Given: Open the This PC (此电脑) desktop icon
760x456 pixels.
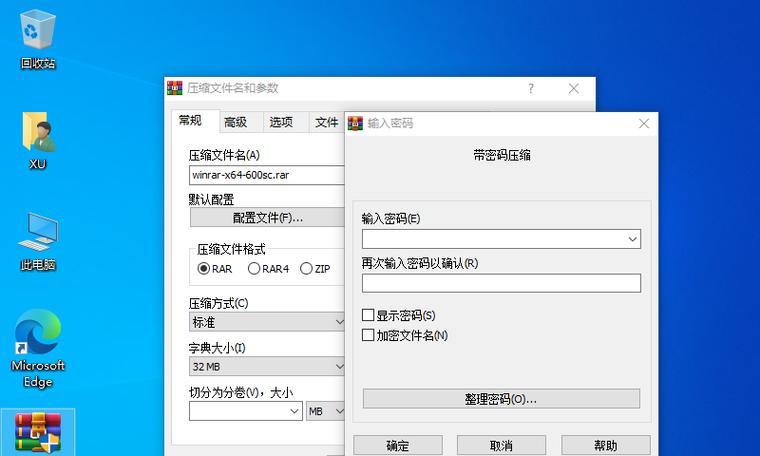Looking at the screenshot, I should (38, 241).
